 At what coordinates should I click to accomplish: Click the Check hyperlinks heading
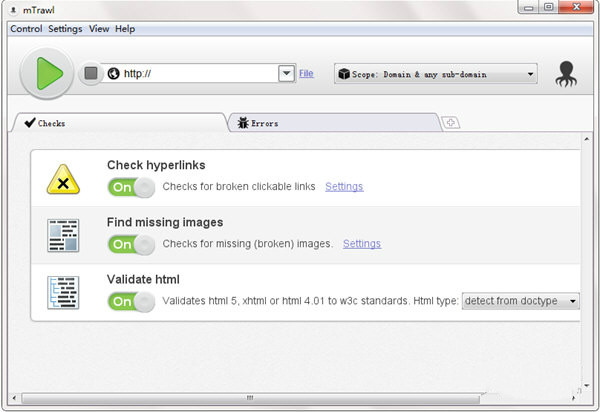pos(156,165)
